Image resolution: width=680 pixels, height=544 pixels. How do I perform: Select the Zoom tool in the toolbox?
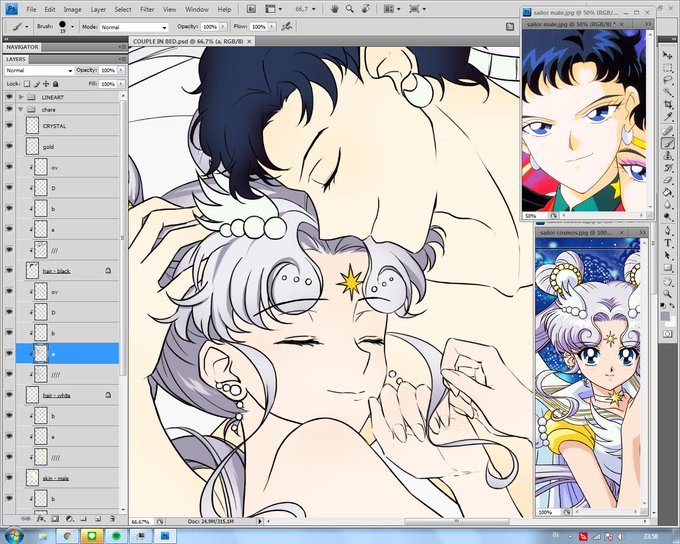(x=667, y=294)
